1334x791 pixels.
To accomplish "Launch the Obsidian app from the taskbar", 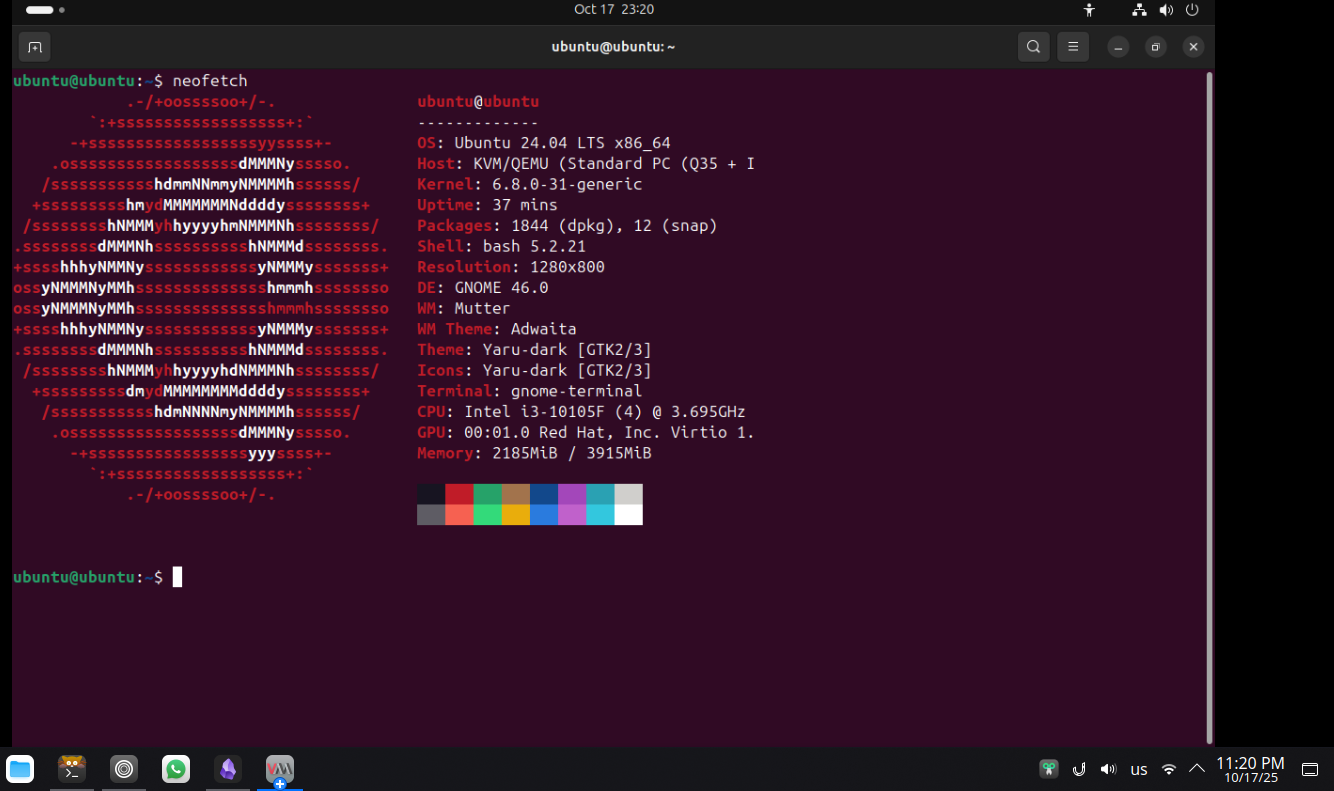I will (228, 769).
